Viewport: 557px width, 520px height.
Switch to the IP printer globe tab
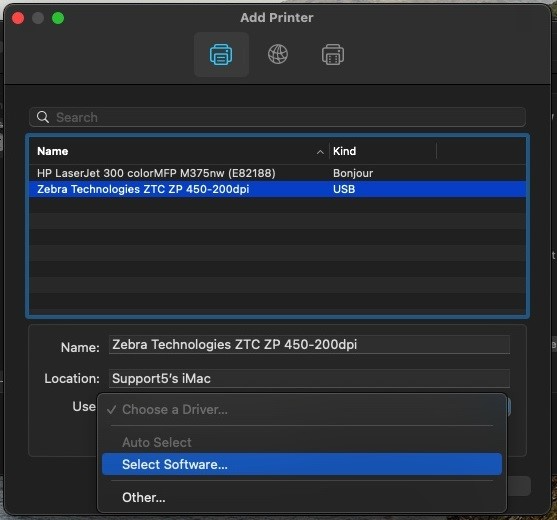278,54
